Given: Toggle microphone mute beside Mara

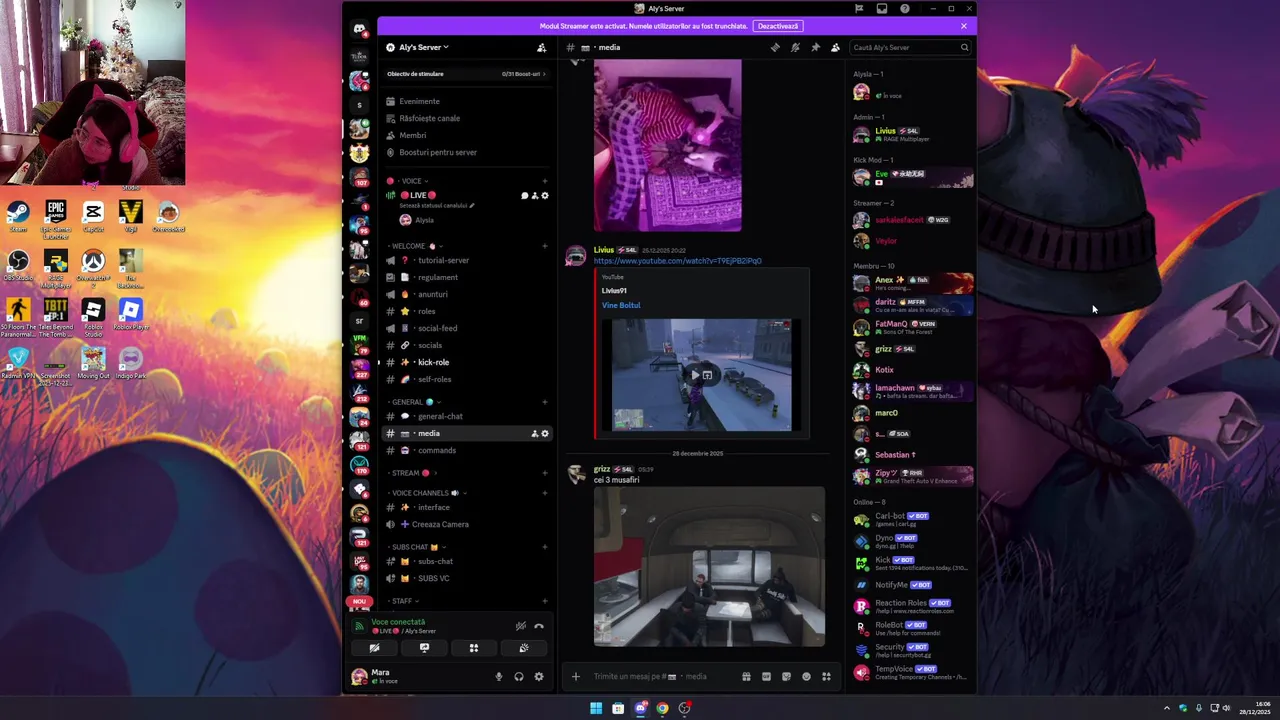Looking at the screenshot, I should 499,677.
